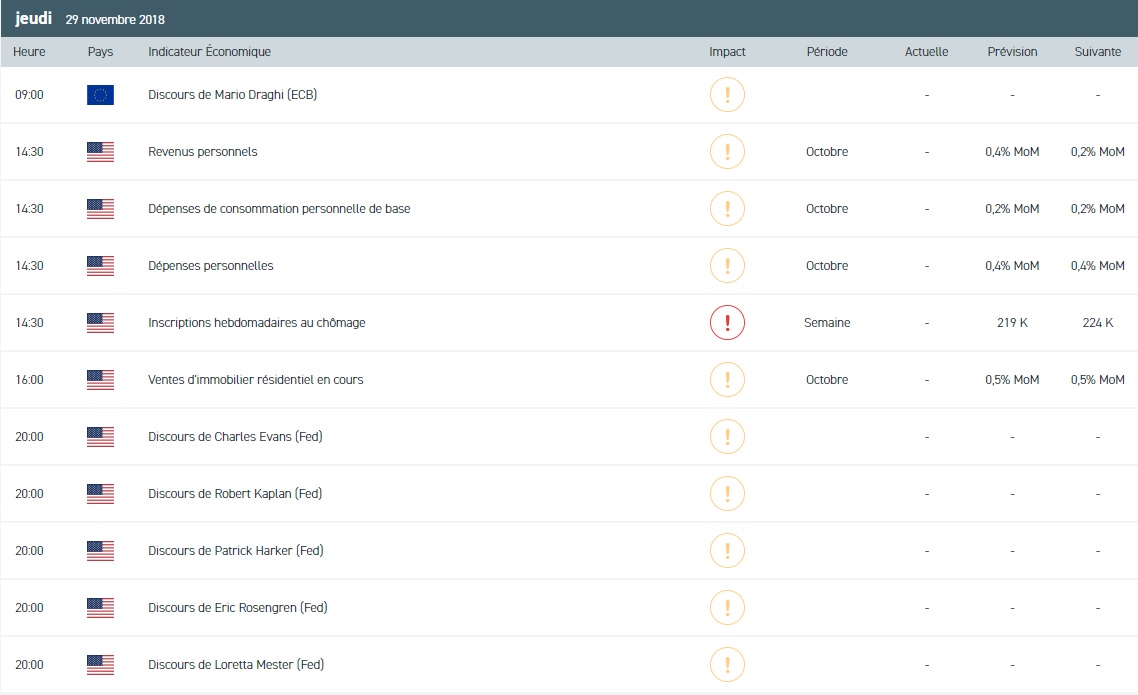Select the Indicateur Économique column header
The width and height of the screenshot is (1138, 695).
click(209, 52)
